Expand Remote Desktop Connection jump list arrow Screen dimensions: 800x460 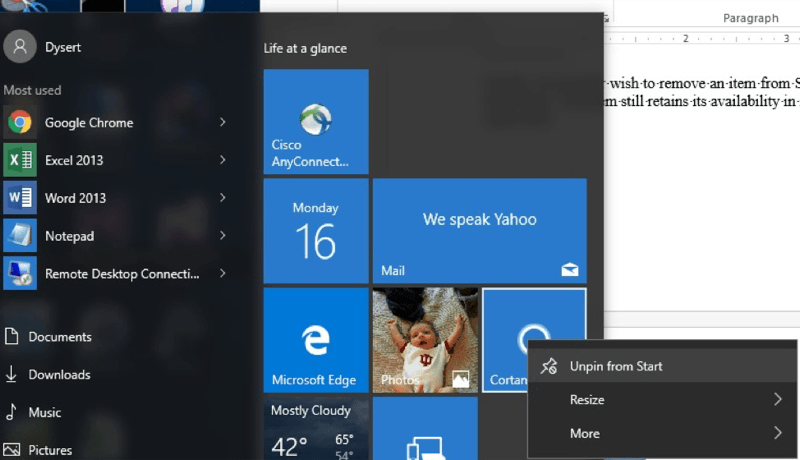222,273
